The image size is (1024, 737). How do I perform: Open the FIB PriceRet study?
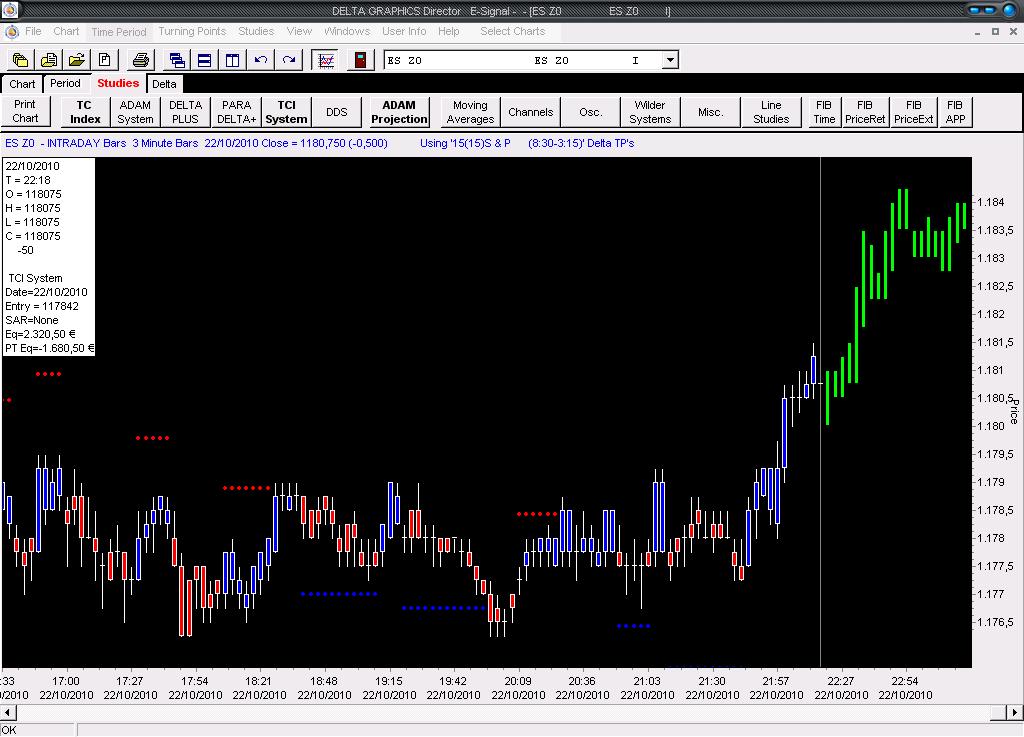click(x=865, y=112)
